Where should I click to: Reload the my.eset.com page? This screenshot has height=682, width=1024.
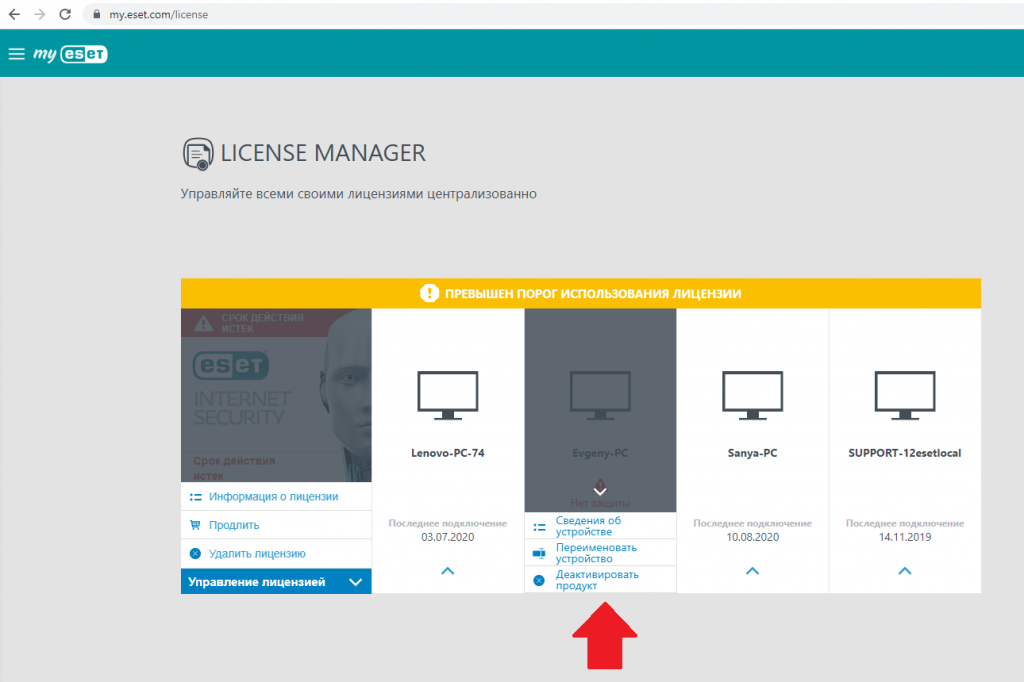pos(65,14)
